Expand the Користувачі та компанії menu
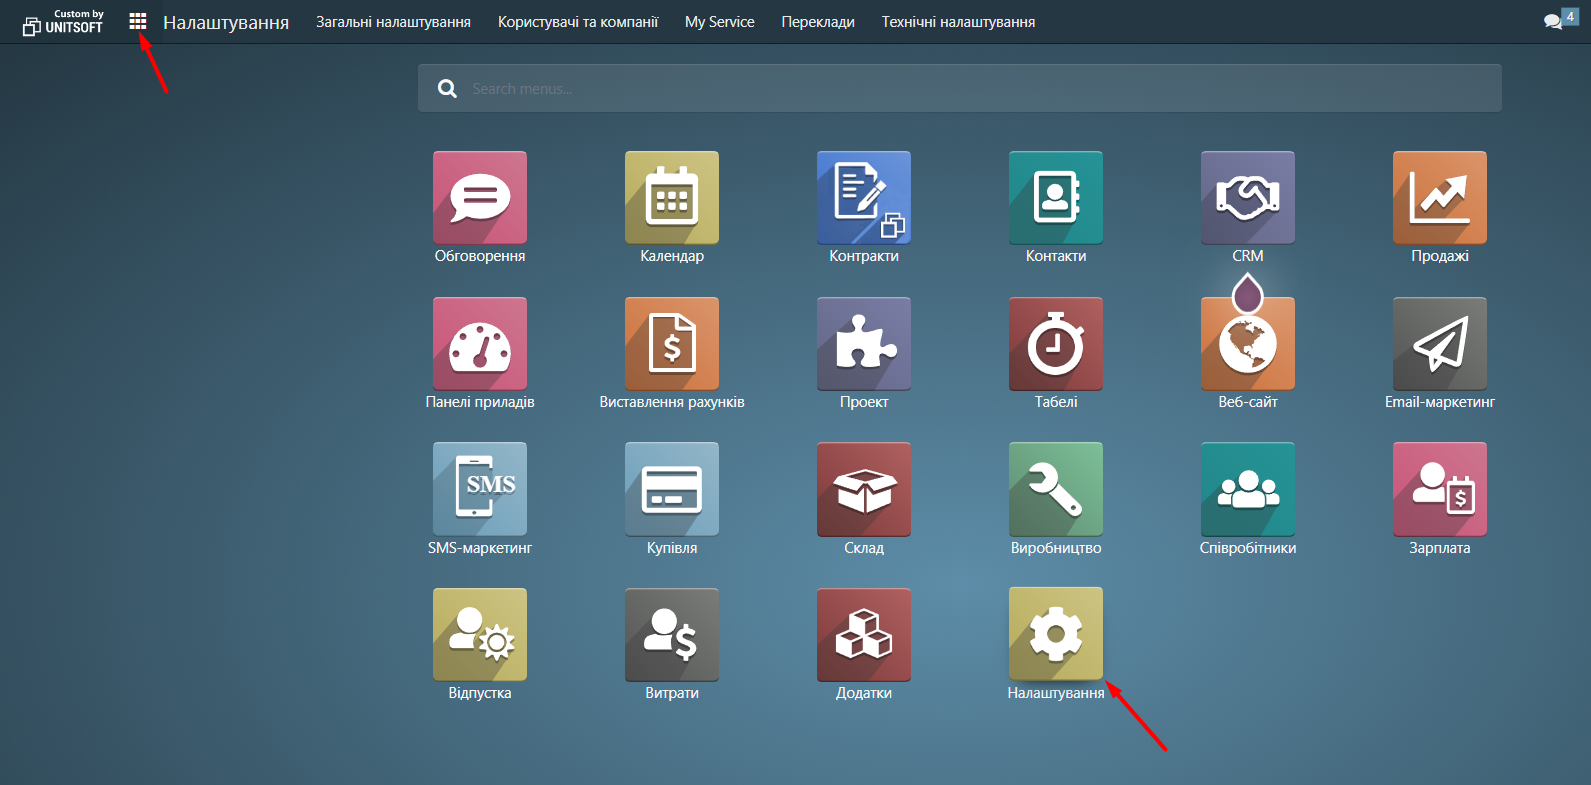The height and width of the screenshot is (785, 1591). 578,22
